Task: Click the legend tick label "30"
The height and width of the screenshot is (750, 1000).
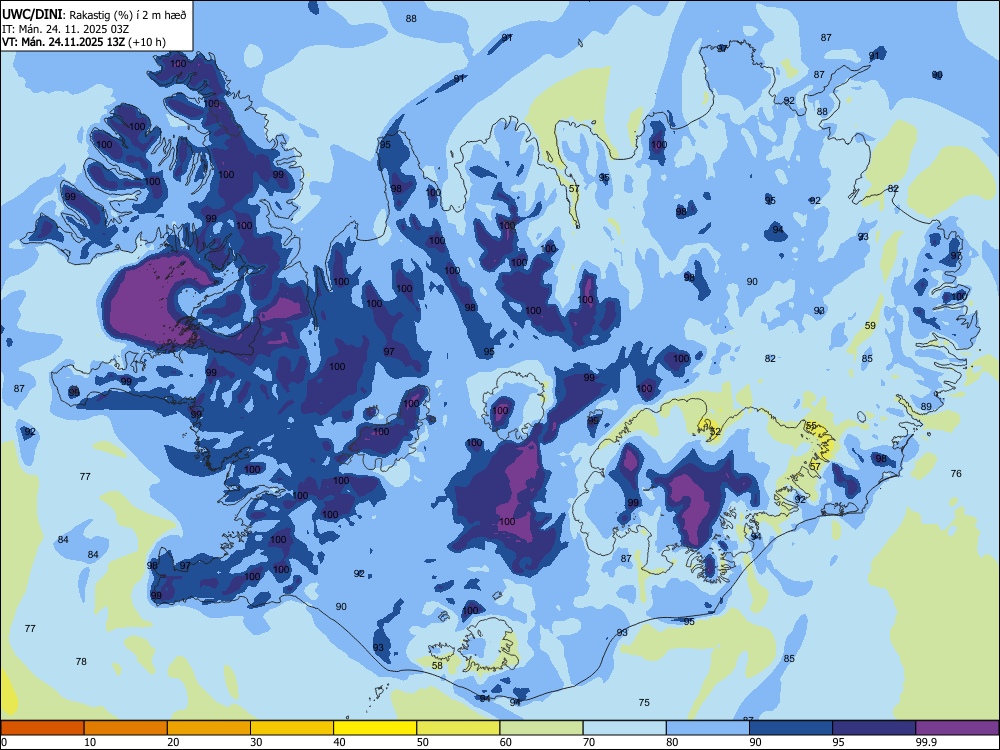Action: (256, 742)
